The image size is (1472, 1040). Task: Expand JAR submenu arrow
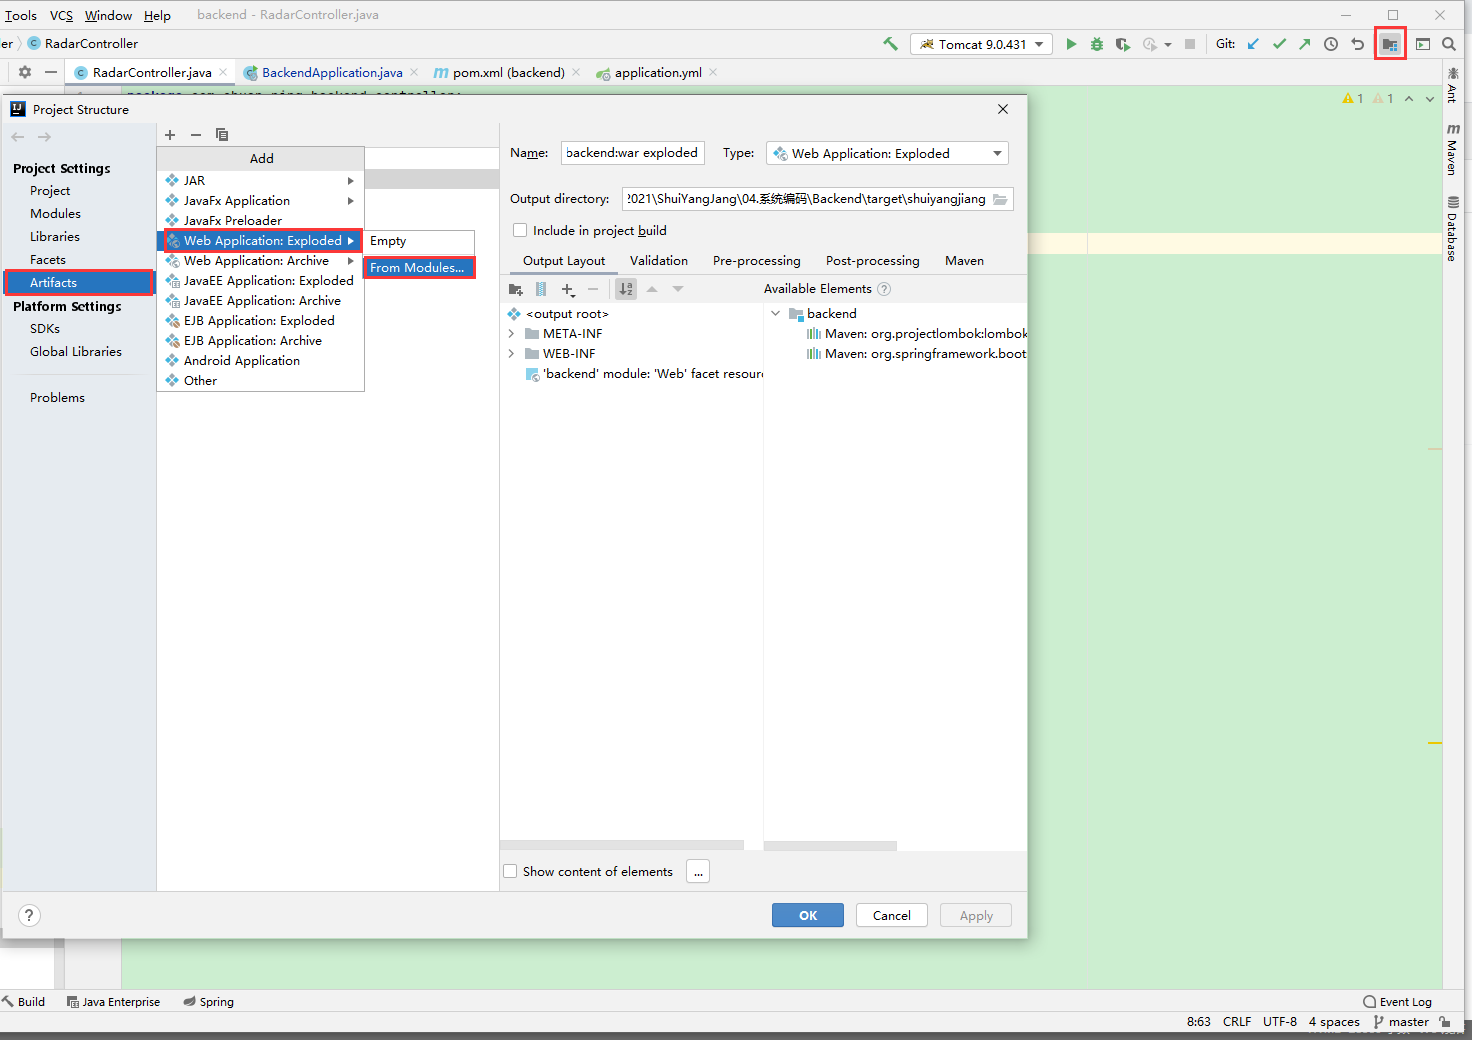point(351,181)
